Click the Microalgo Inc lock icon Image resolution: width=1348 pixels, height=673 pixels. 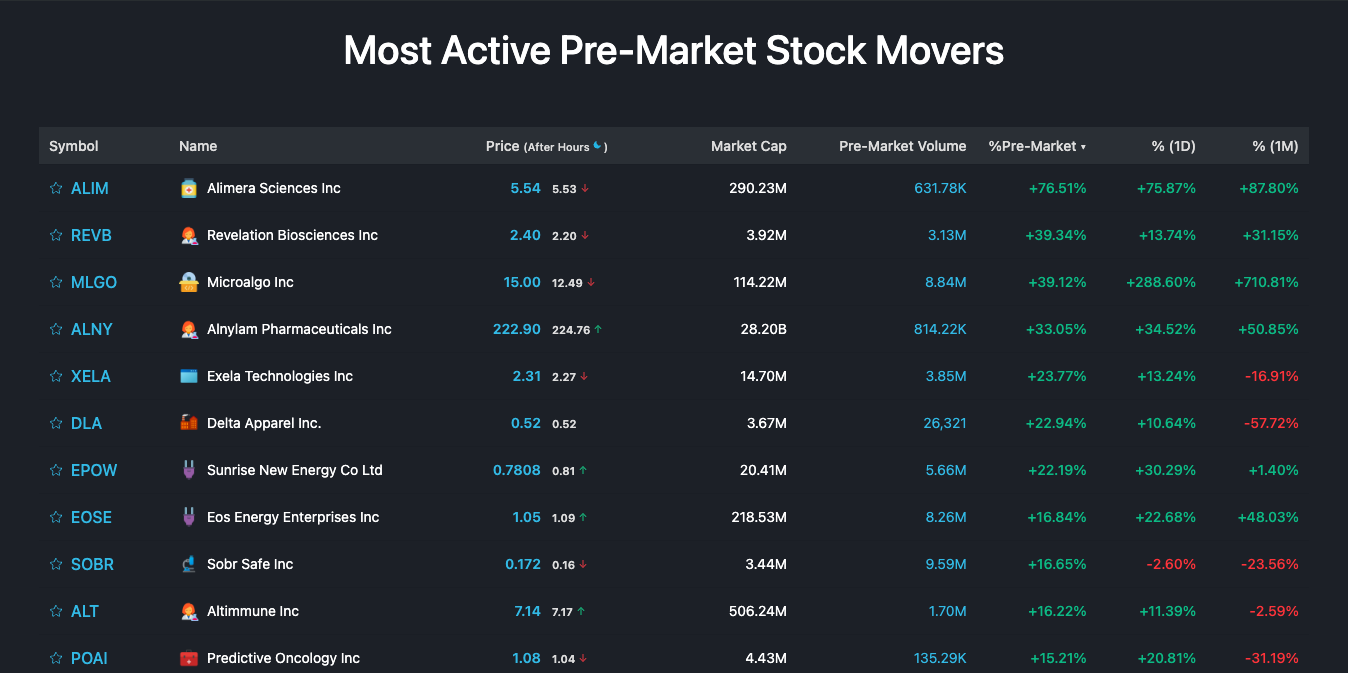[189, 282]
